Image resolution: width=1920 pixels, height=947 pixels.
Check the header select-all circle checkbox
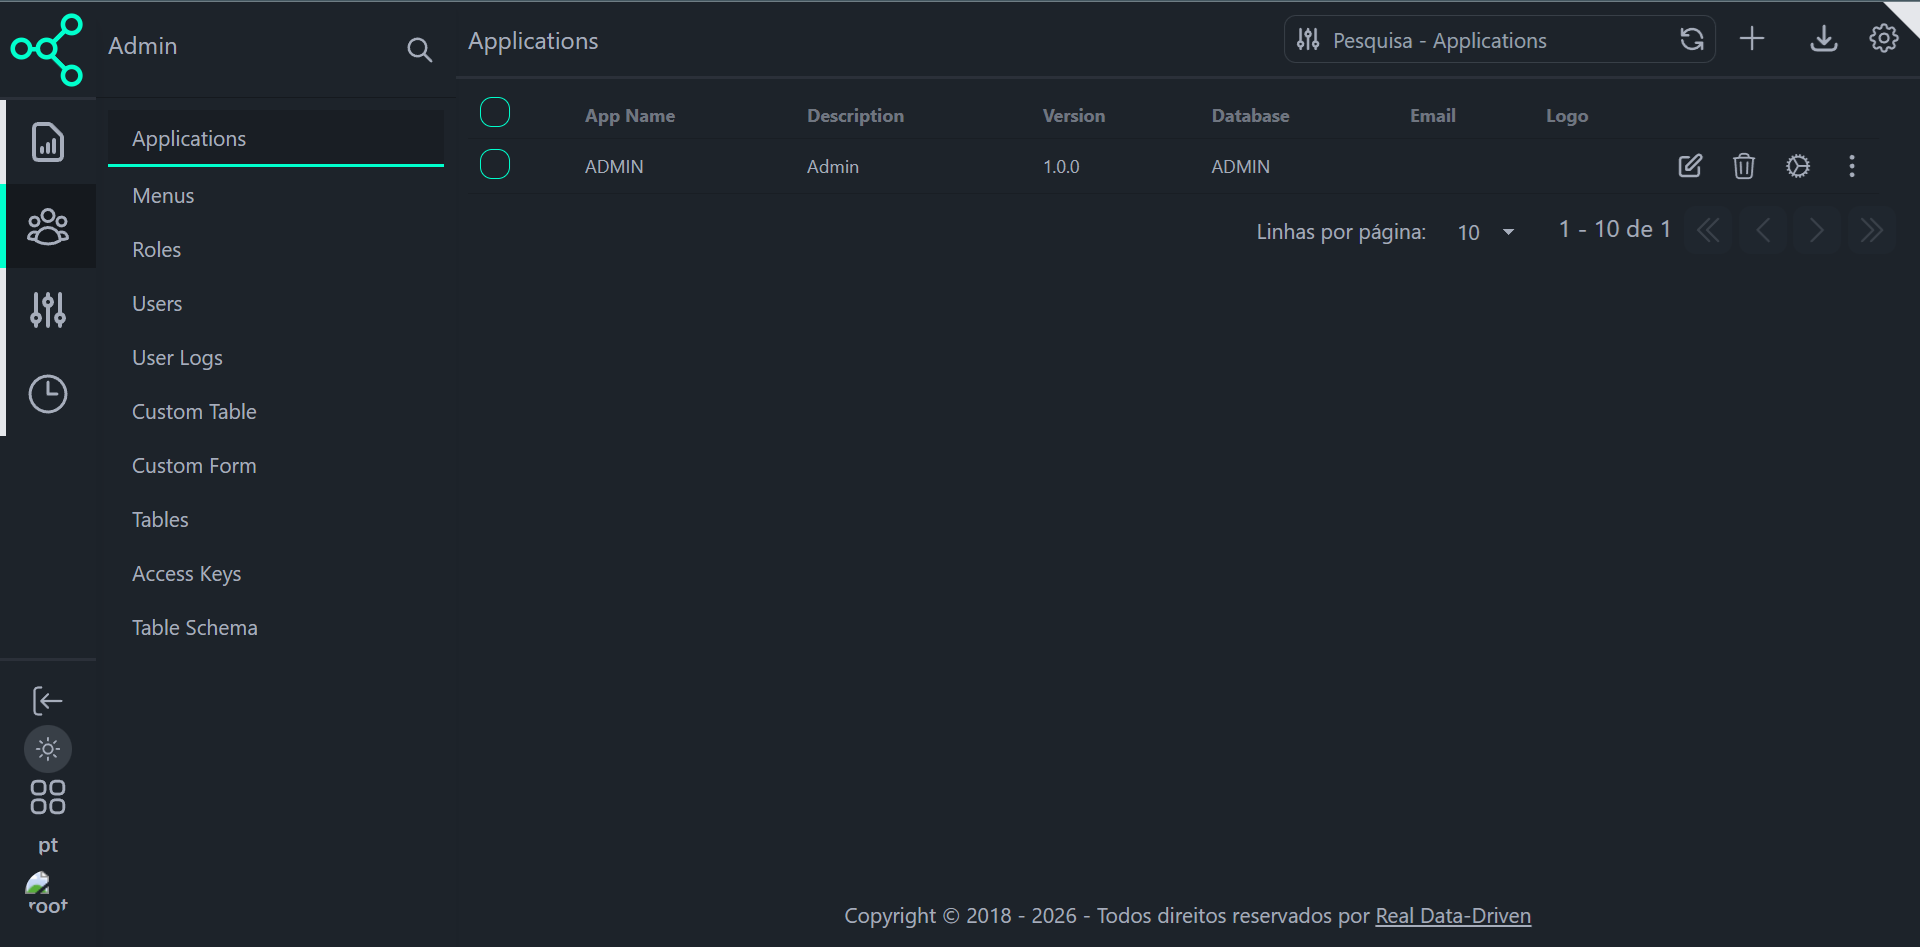pyautogui.click(x=494, y=112)
